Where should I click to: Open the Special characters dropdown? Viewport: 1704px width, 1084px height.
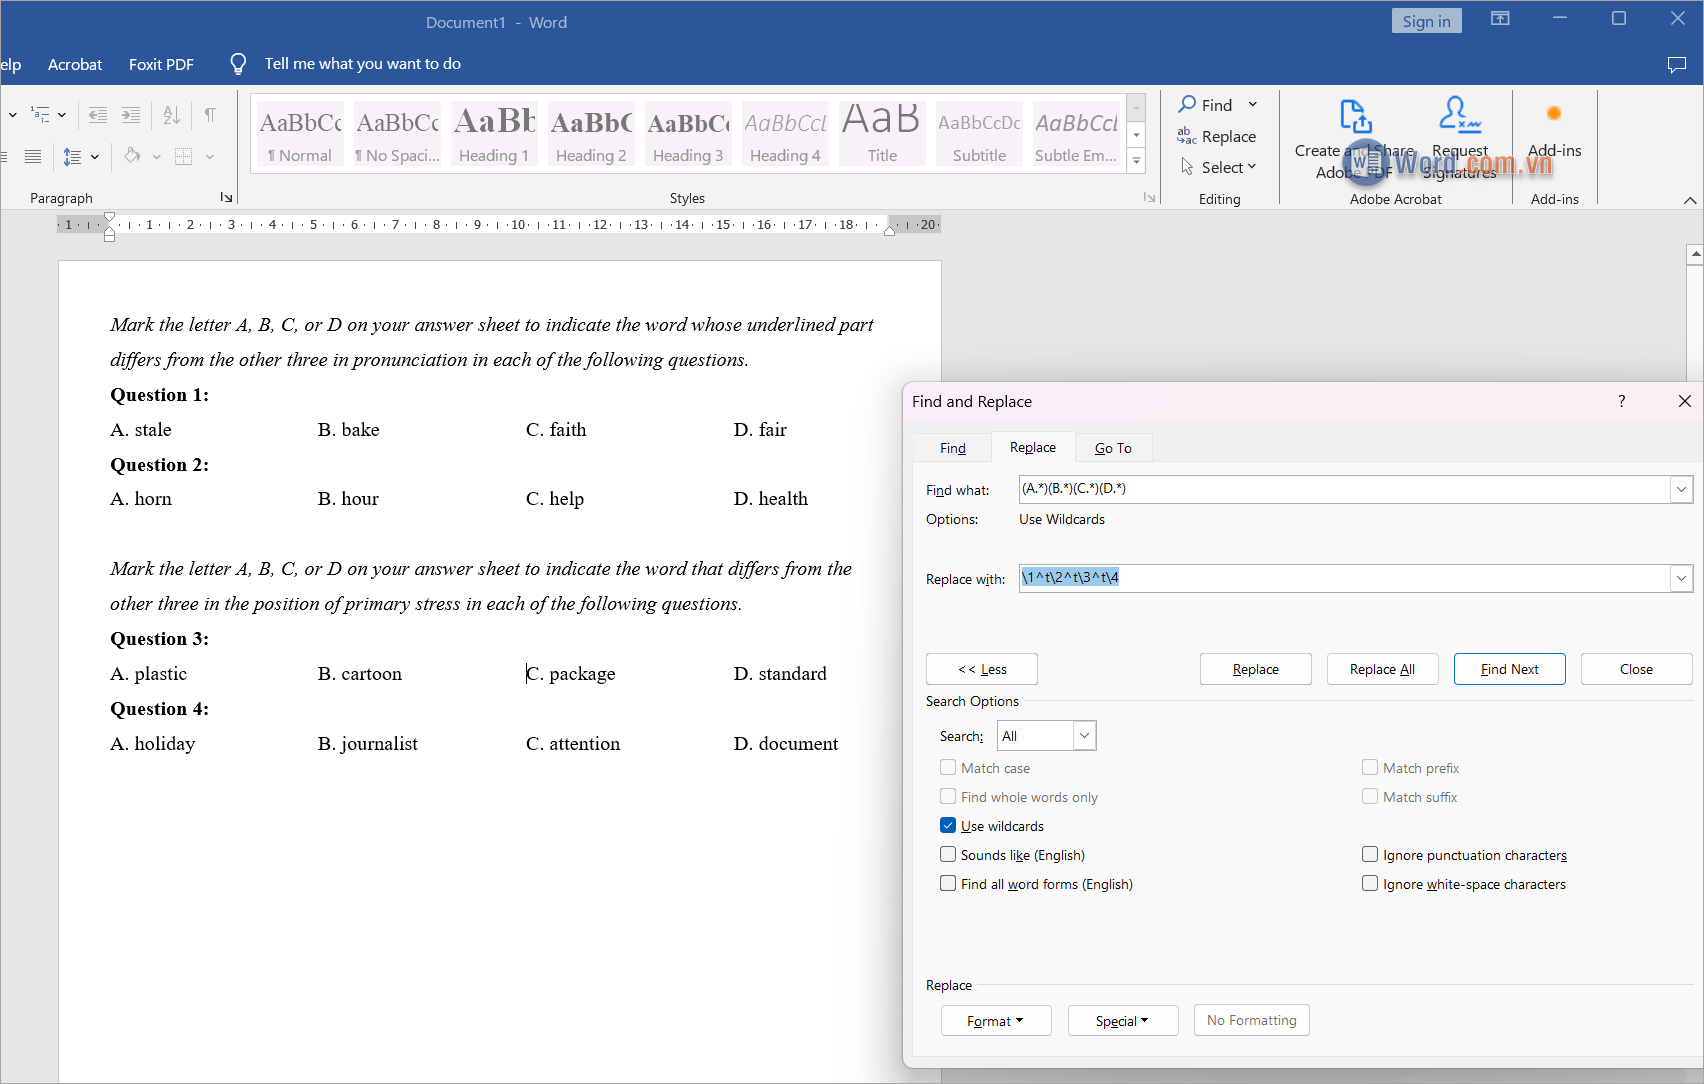pyautogui.click(x=1123, y=1021)
